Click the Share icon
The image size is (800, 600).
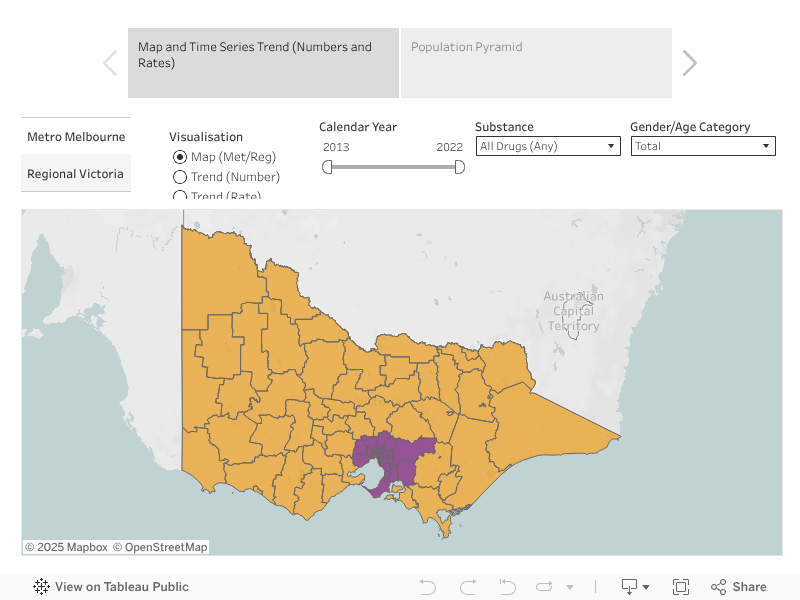pos(738,587)
